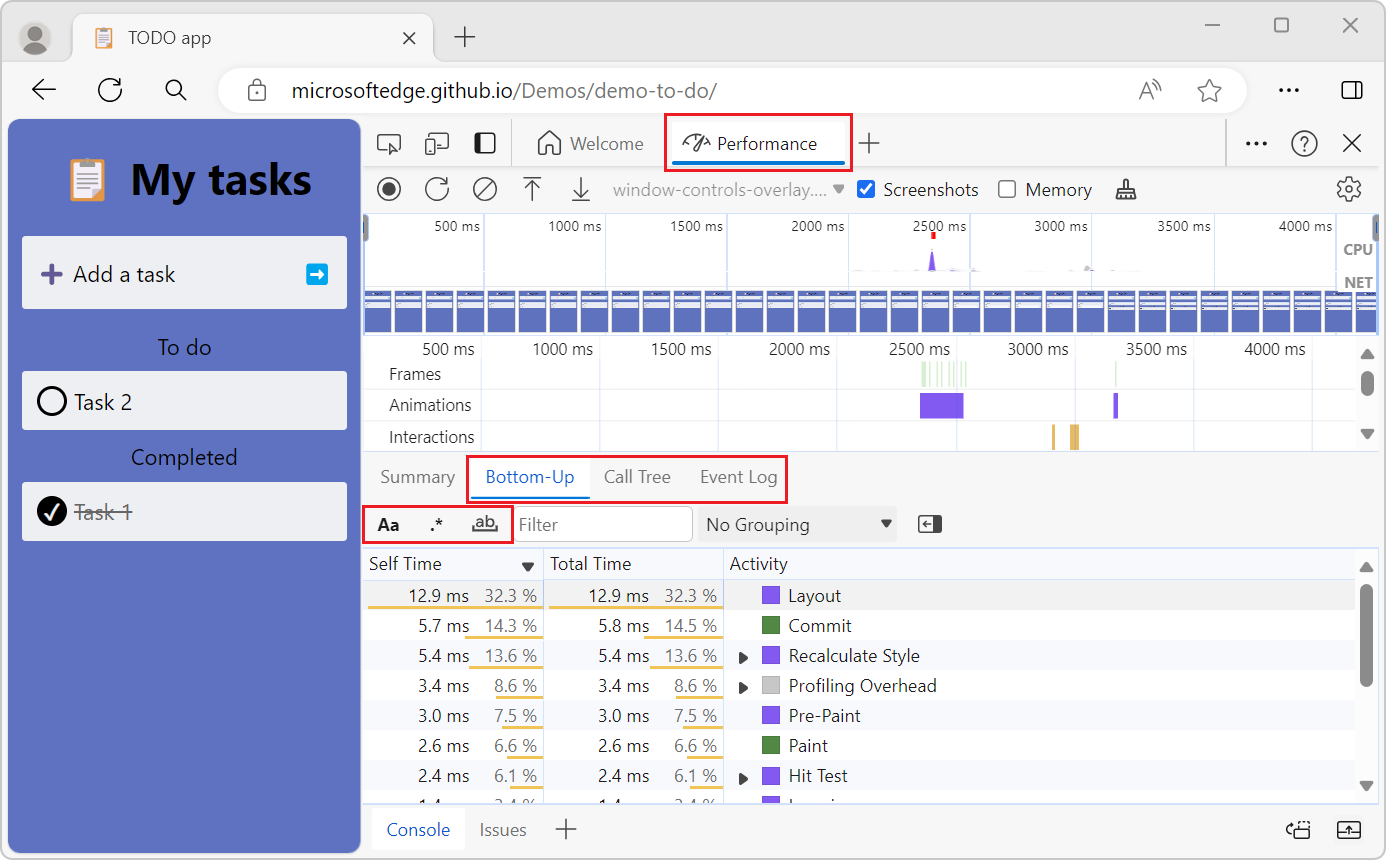Toggle match case filtering with Aa icon
The height and width of the screenshot is (860, 1386).
[x=389, y=523]
